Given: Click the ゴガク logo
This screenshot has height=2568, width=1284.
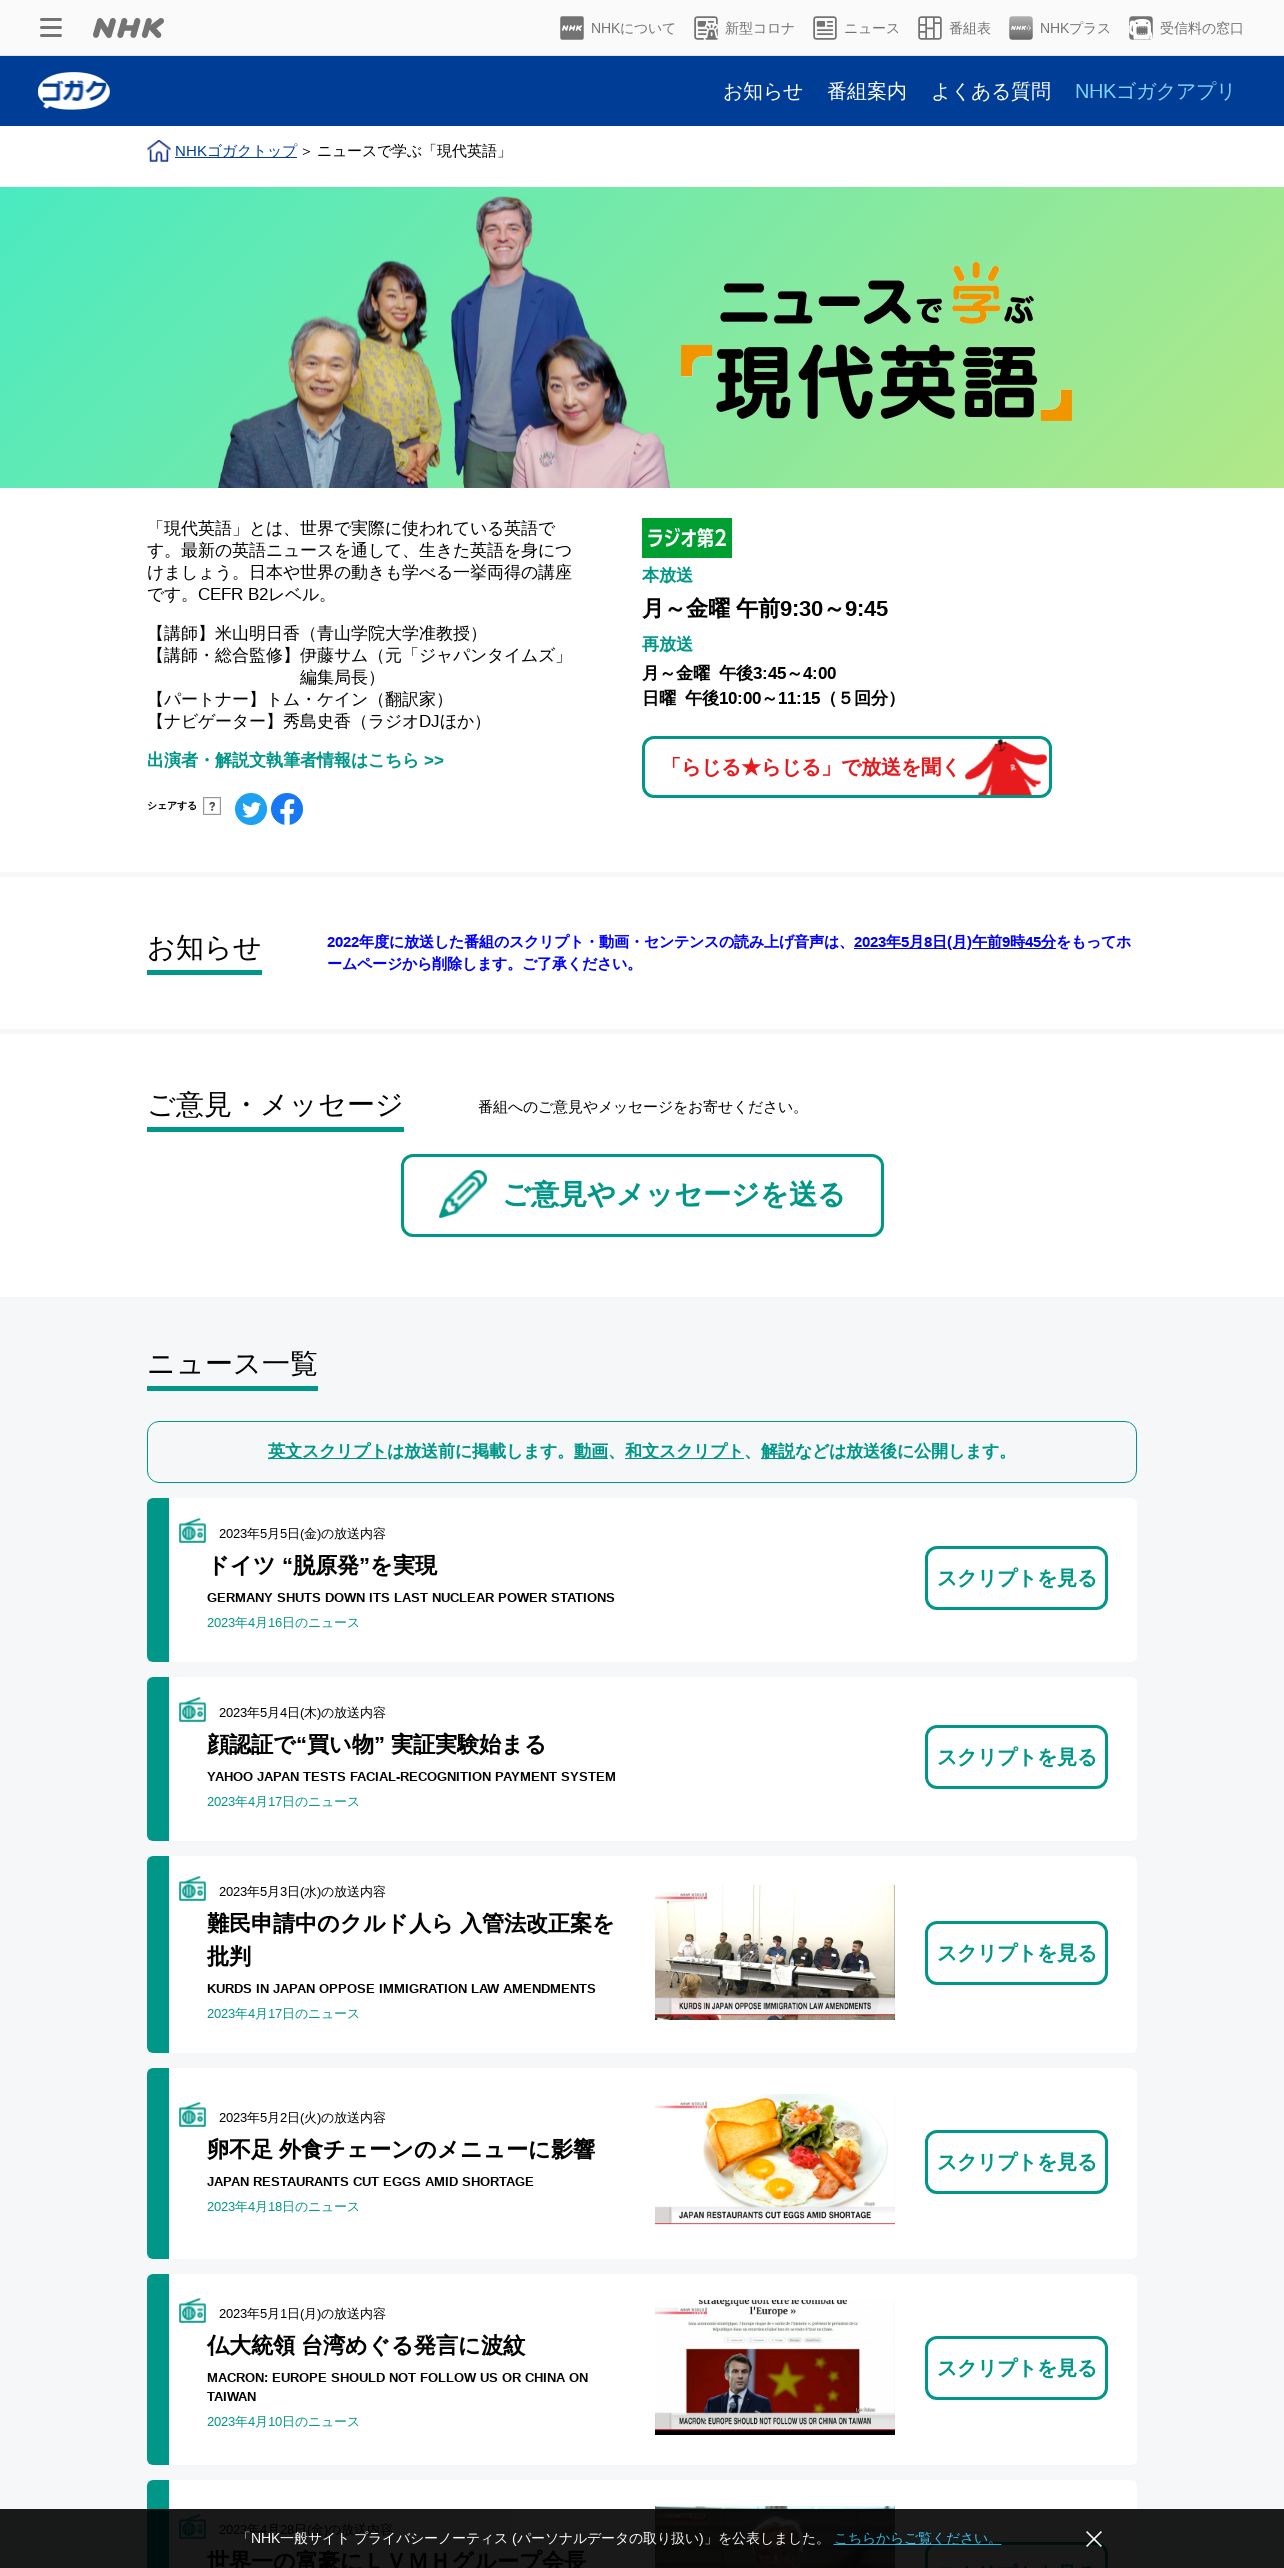Looking at the screenshot, I should [x=74, y=91].
